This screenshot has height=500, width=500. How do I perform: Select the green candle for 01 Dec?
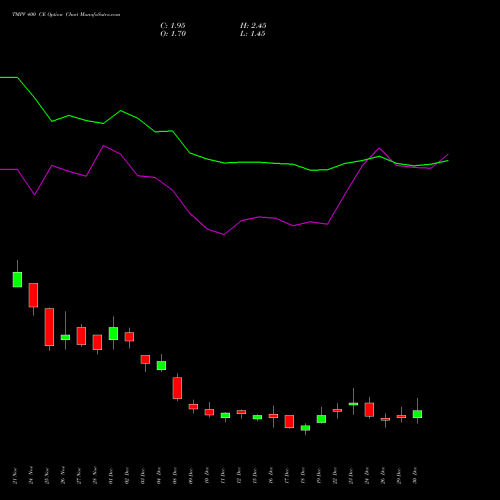click(113, 333)
